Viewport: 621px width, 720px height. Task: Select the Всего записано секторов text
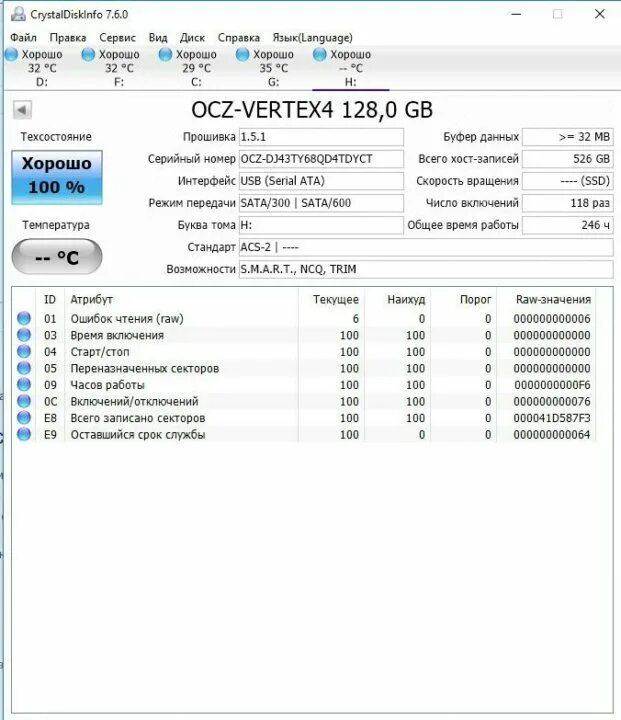tap(138, 418)
